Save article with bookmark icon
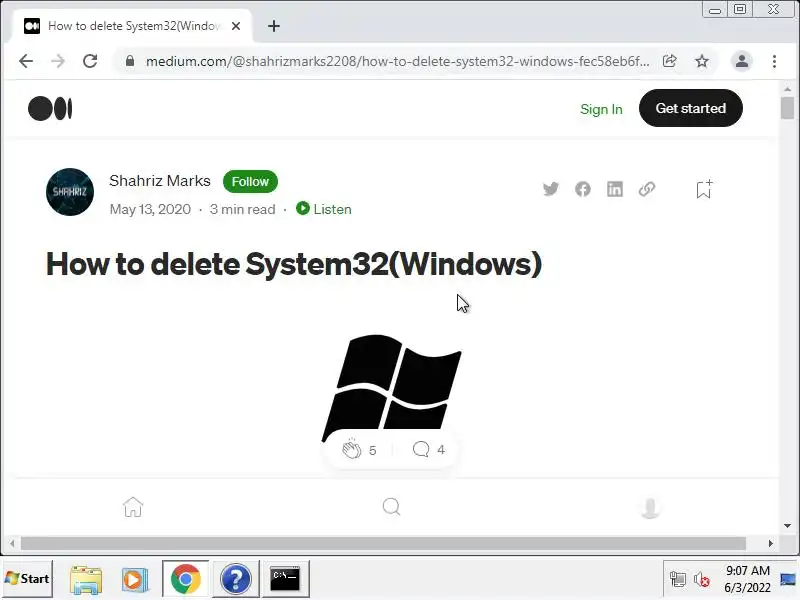Screen dimensions: 800x600 pyautogui.click(x=705, y=189)
